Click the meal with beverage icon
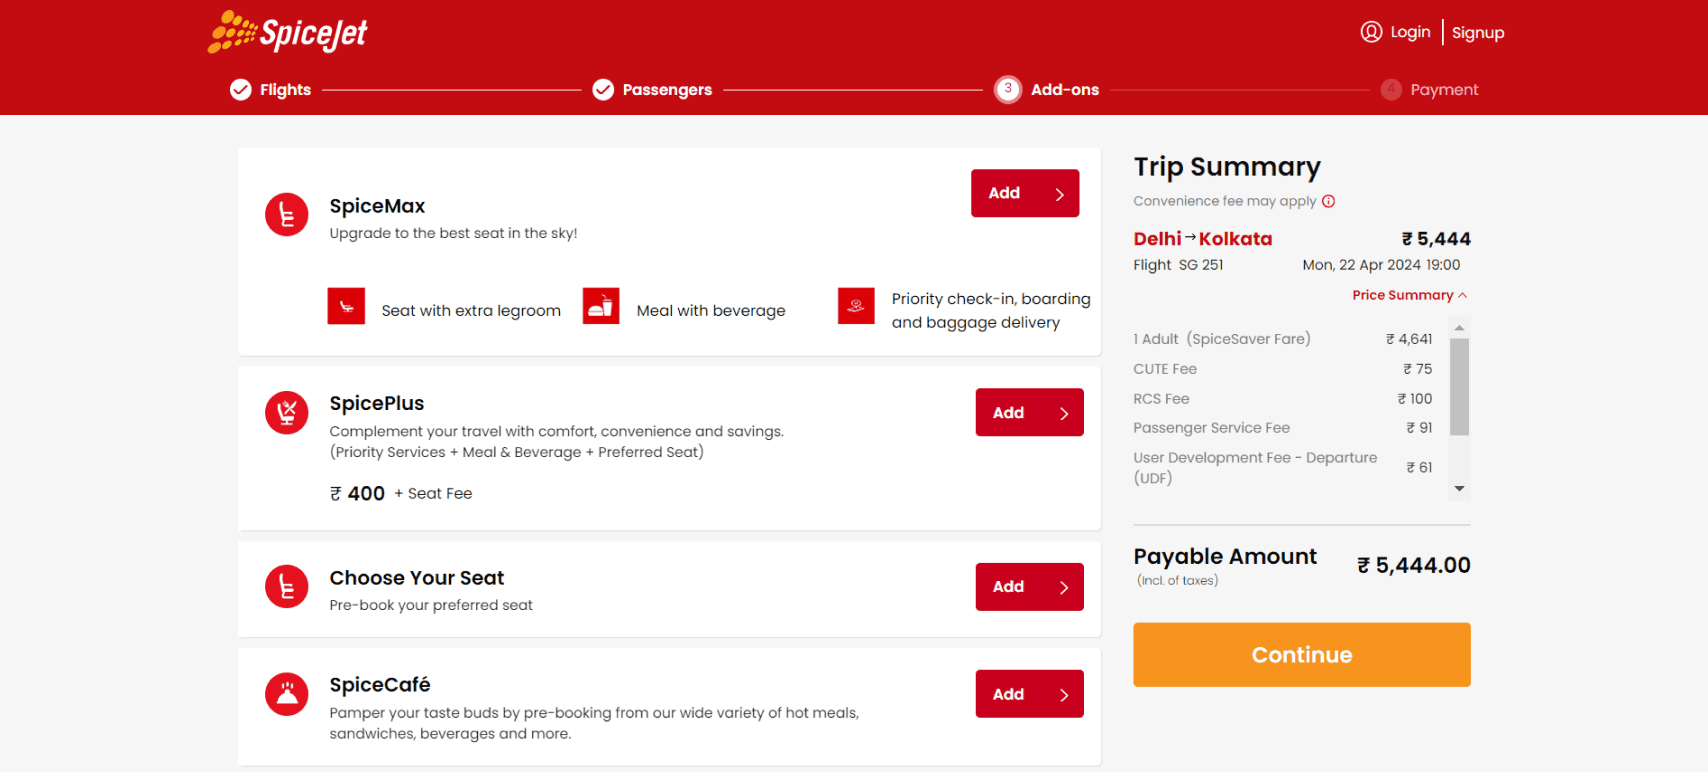Screen dimensions: 1708x772 pos(601,306)
